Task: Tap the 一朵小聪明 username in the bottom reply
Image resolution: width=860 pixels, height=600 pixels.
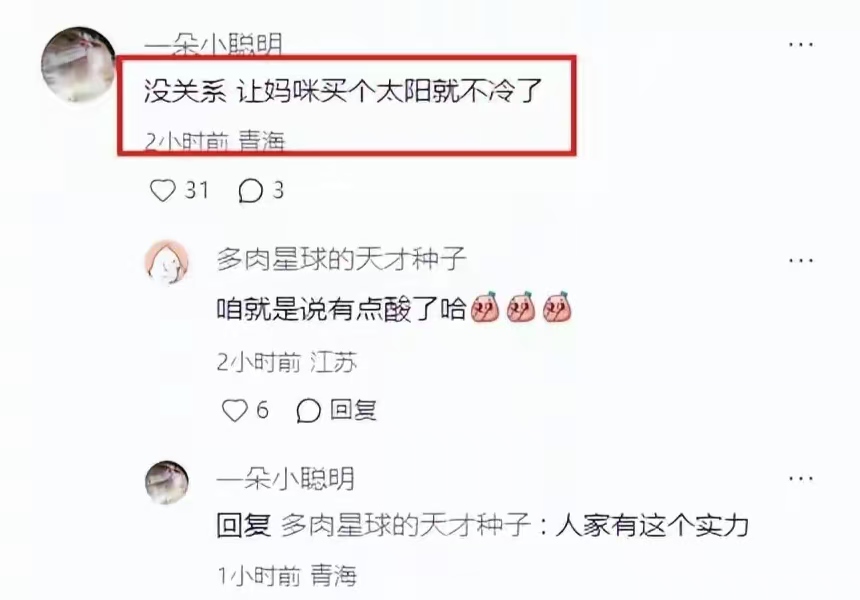Action: (x=286, y=479)
